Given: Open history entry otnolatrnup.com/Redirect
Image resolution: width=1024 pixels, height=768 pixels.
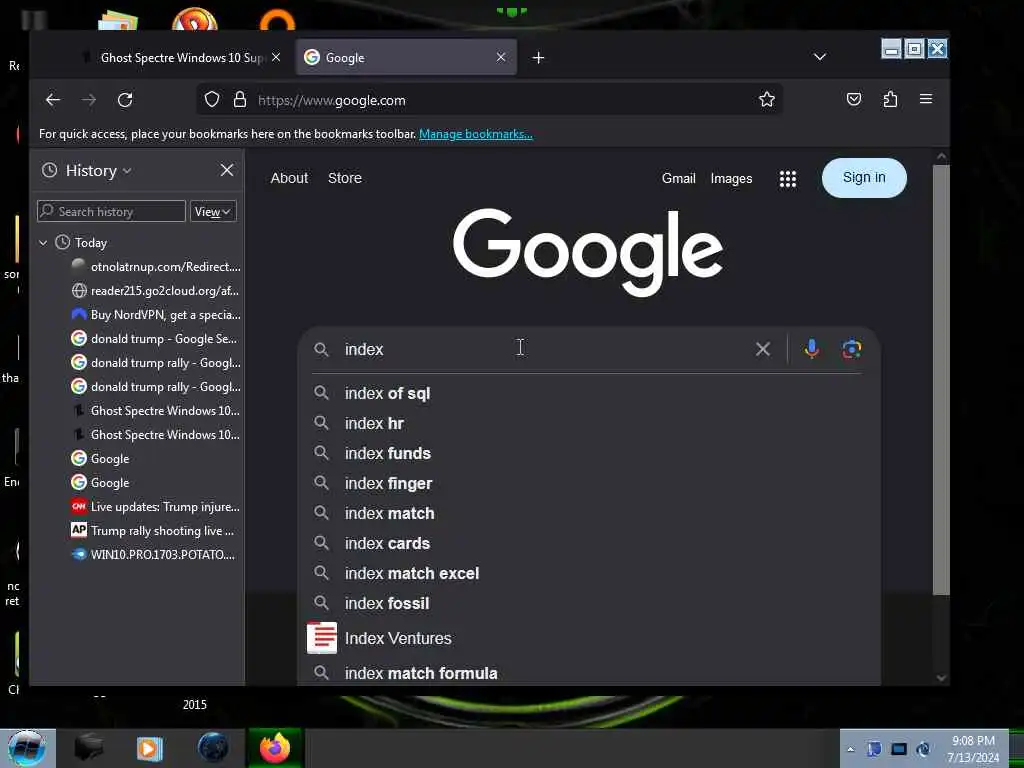Looking at the screenshot, I should pyautogui.click(x=155, y=266).
